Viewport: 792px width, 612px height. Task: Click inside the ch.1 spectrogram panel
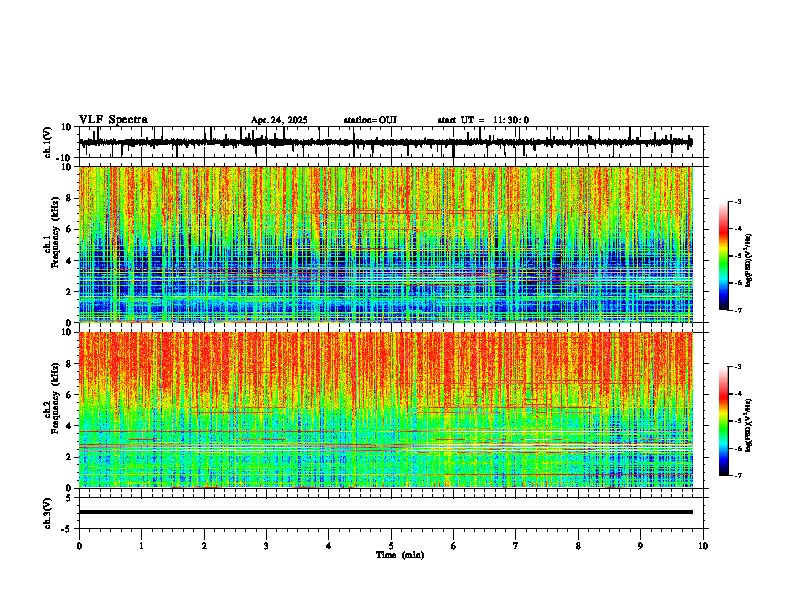tap(386, 244)
